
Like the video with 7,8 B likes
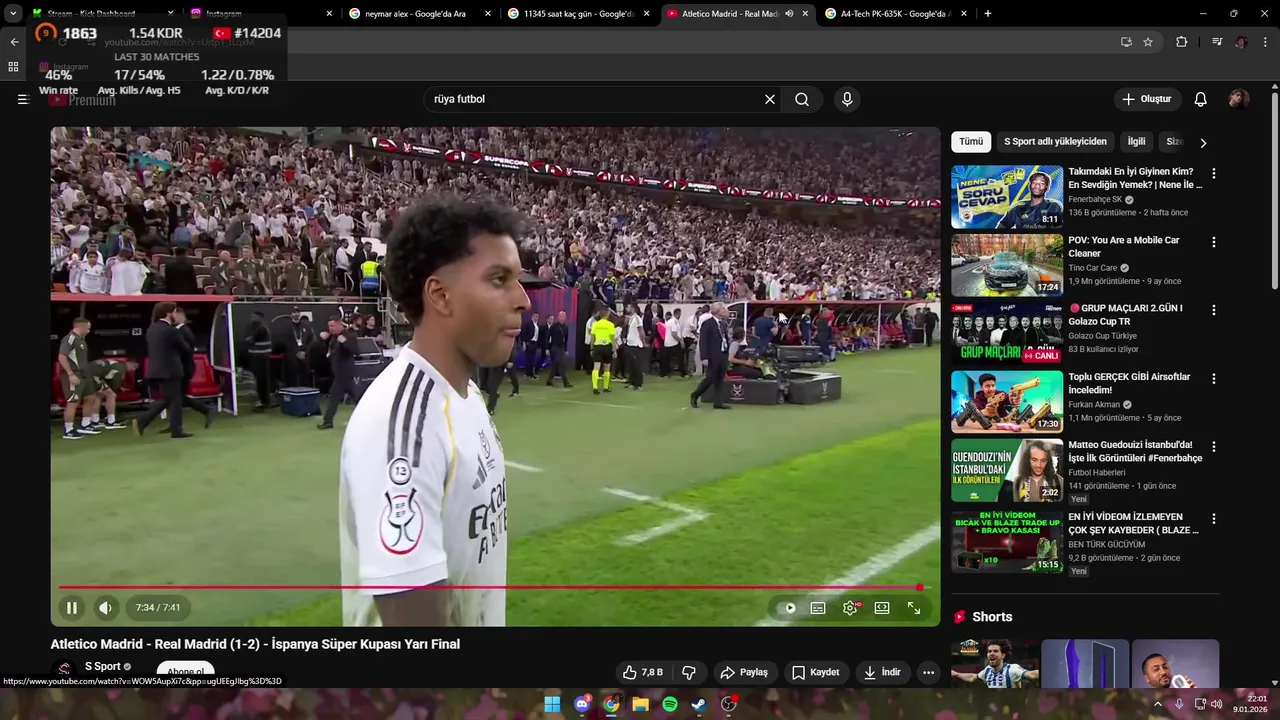[642, 673]
